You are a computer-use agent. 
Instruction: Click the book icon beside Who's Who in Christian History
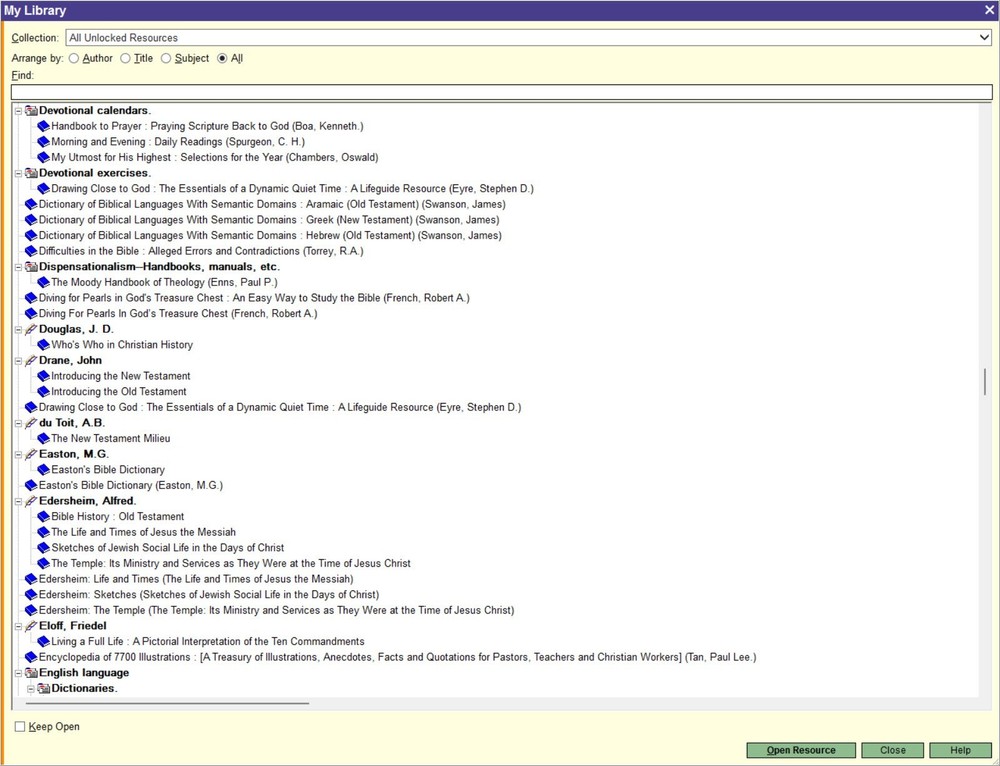(43, 345)
